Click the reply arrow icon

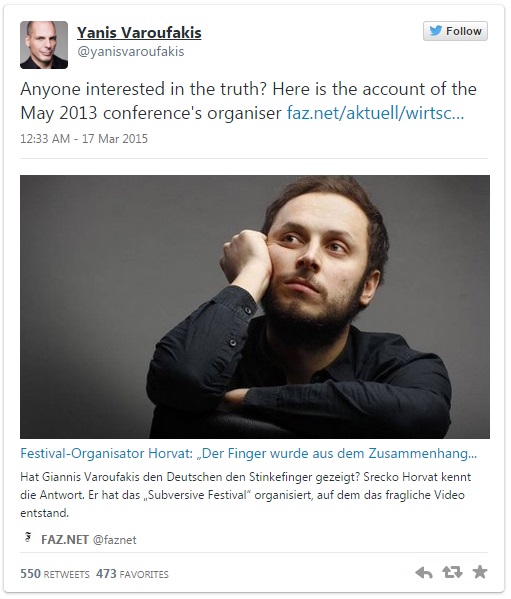click(x=424, y=572)
